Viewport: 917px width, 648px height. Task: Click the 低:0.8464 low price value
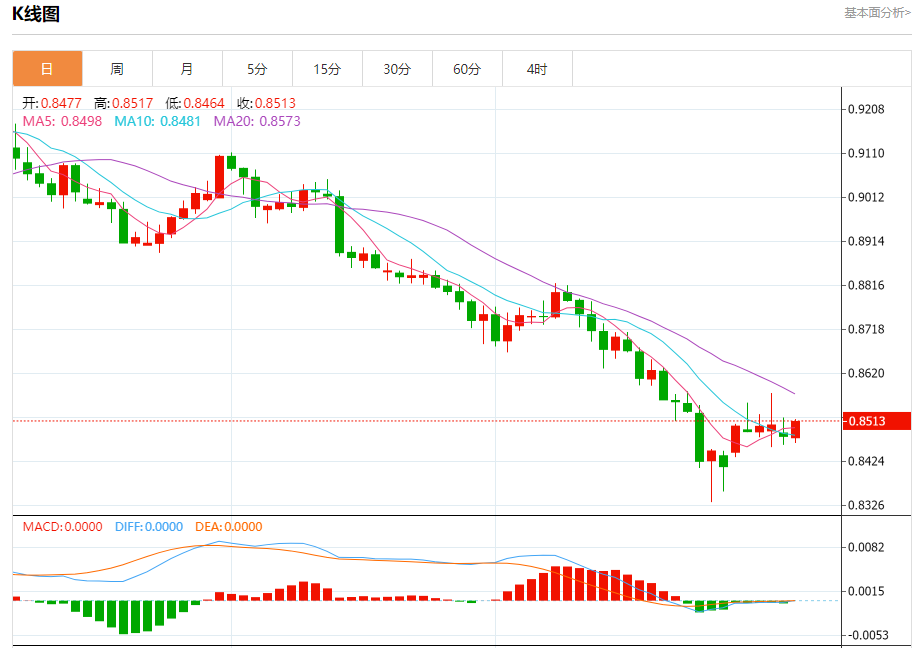pos(195,104)
